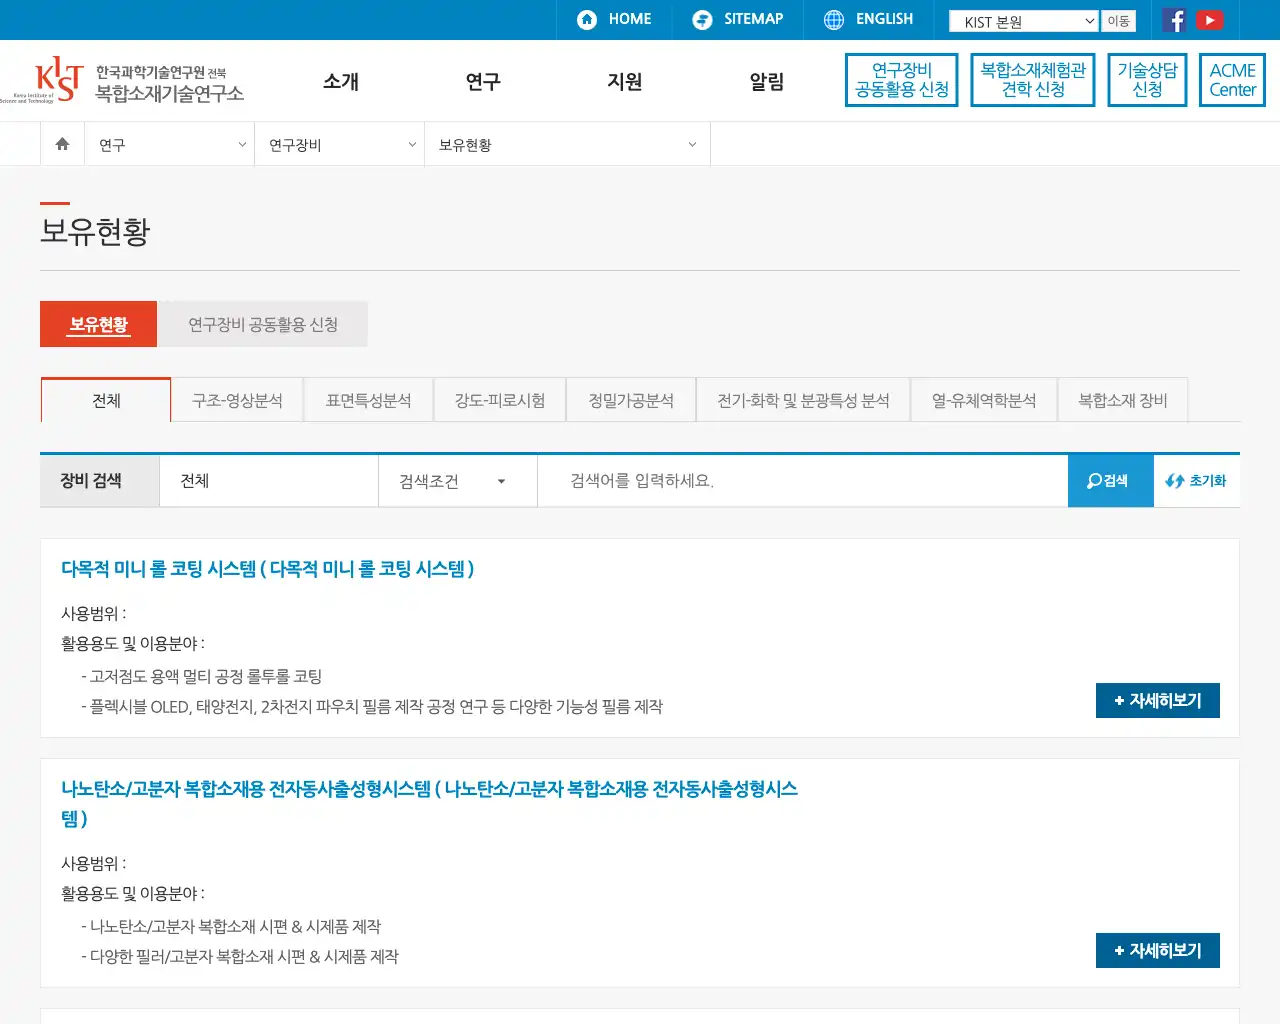The width and height of the screenshot is (1280, 1024).
Task: Select the 열-유체역학분석 tab
Action: tap(984, 400)
